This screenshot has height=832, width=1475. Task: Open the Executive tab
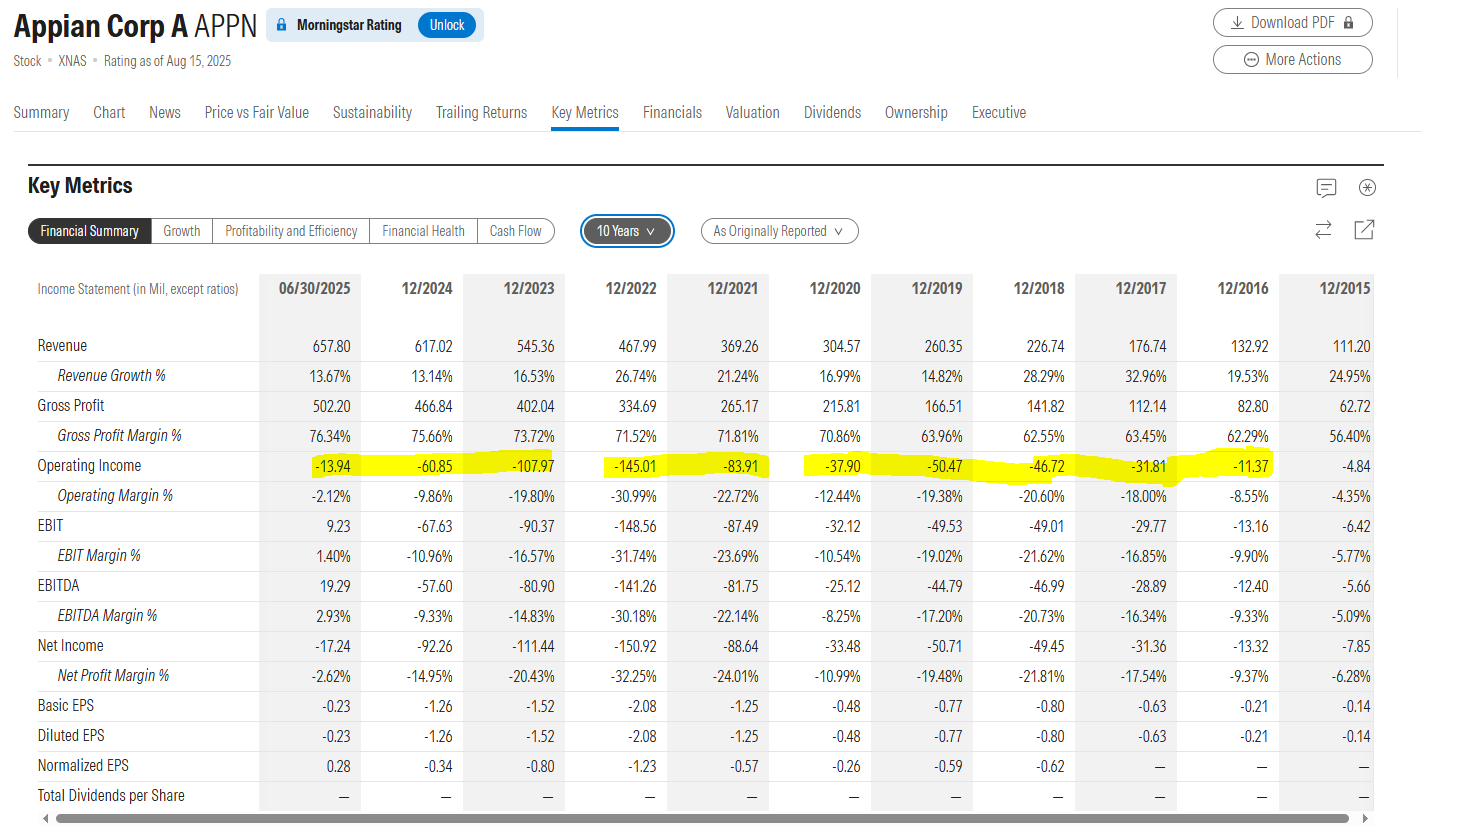point(999,112)
